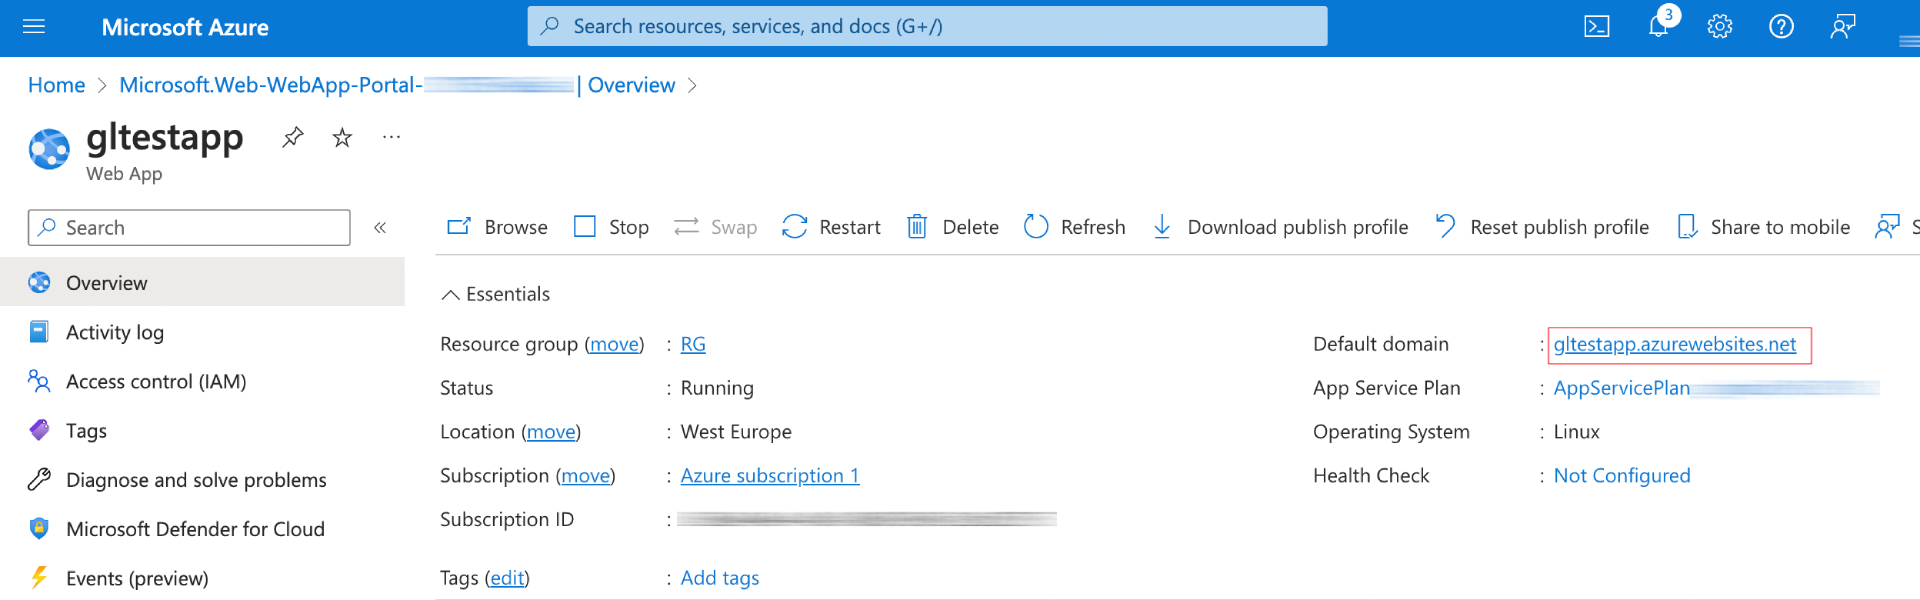Select Overview in the left menu

click(x=202, y=283)
